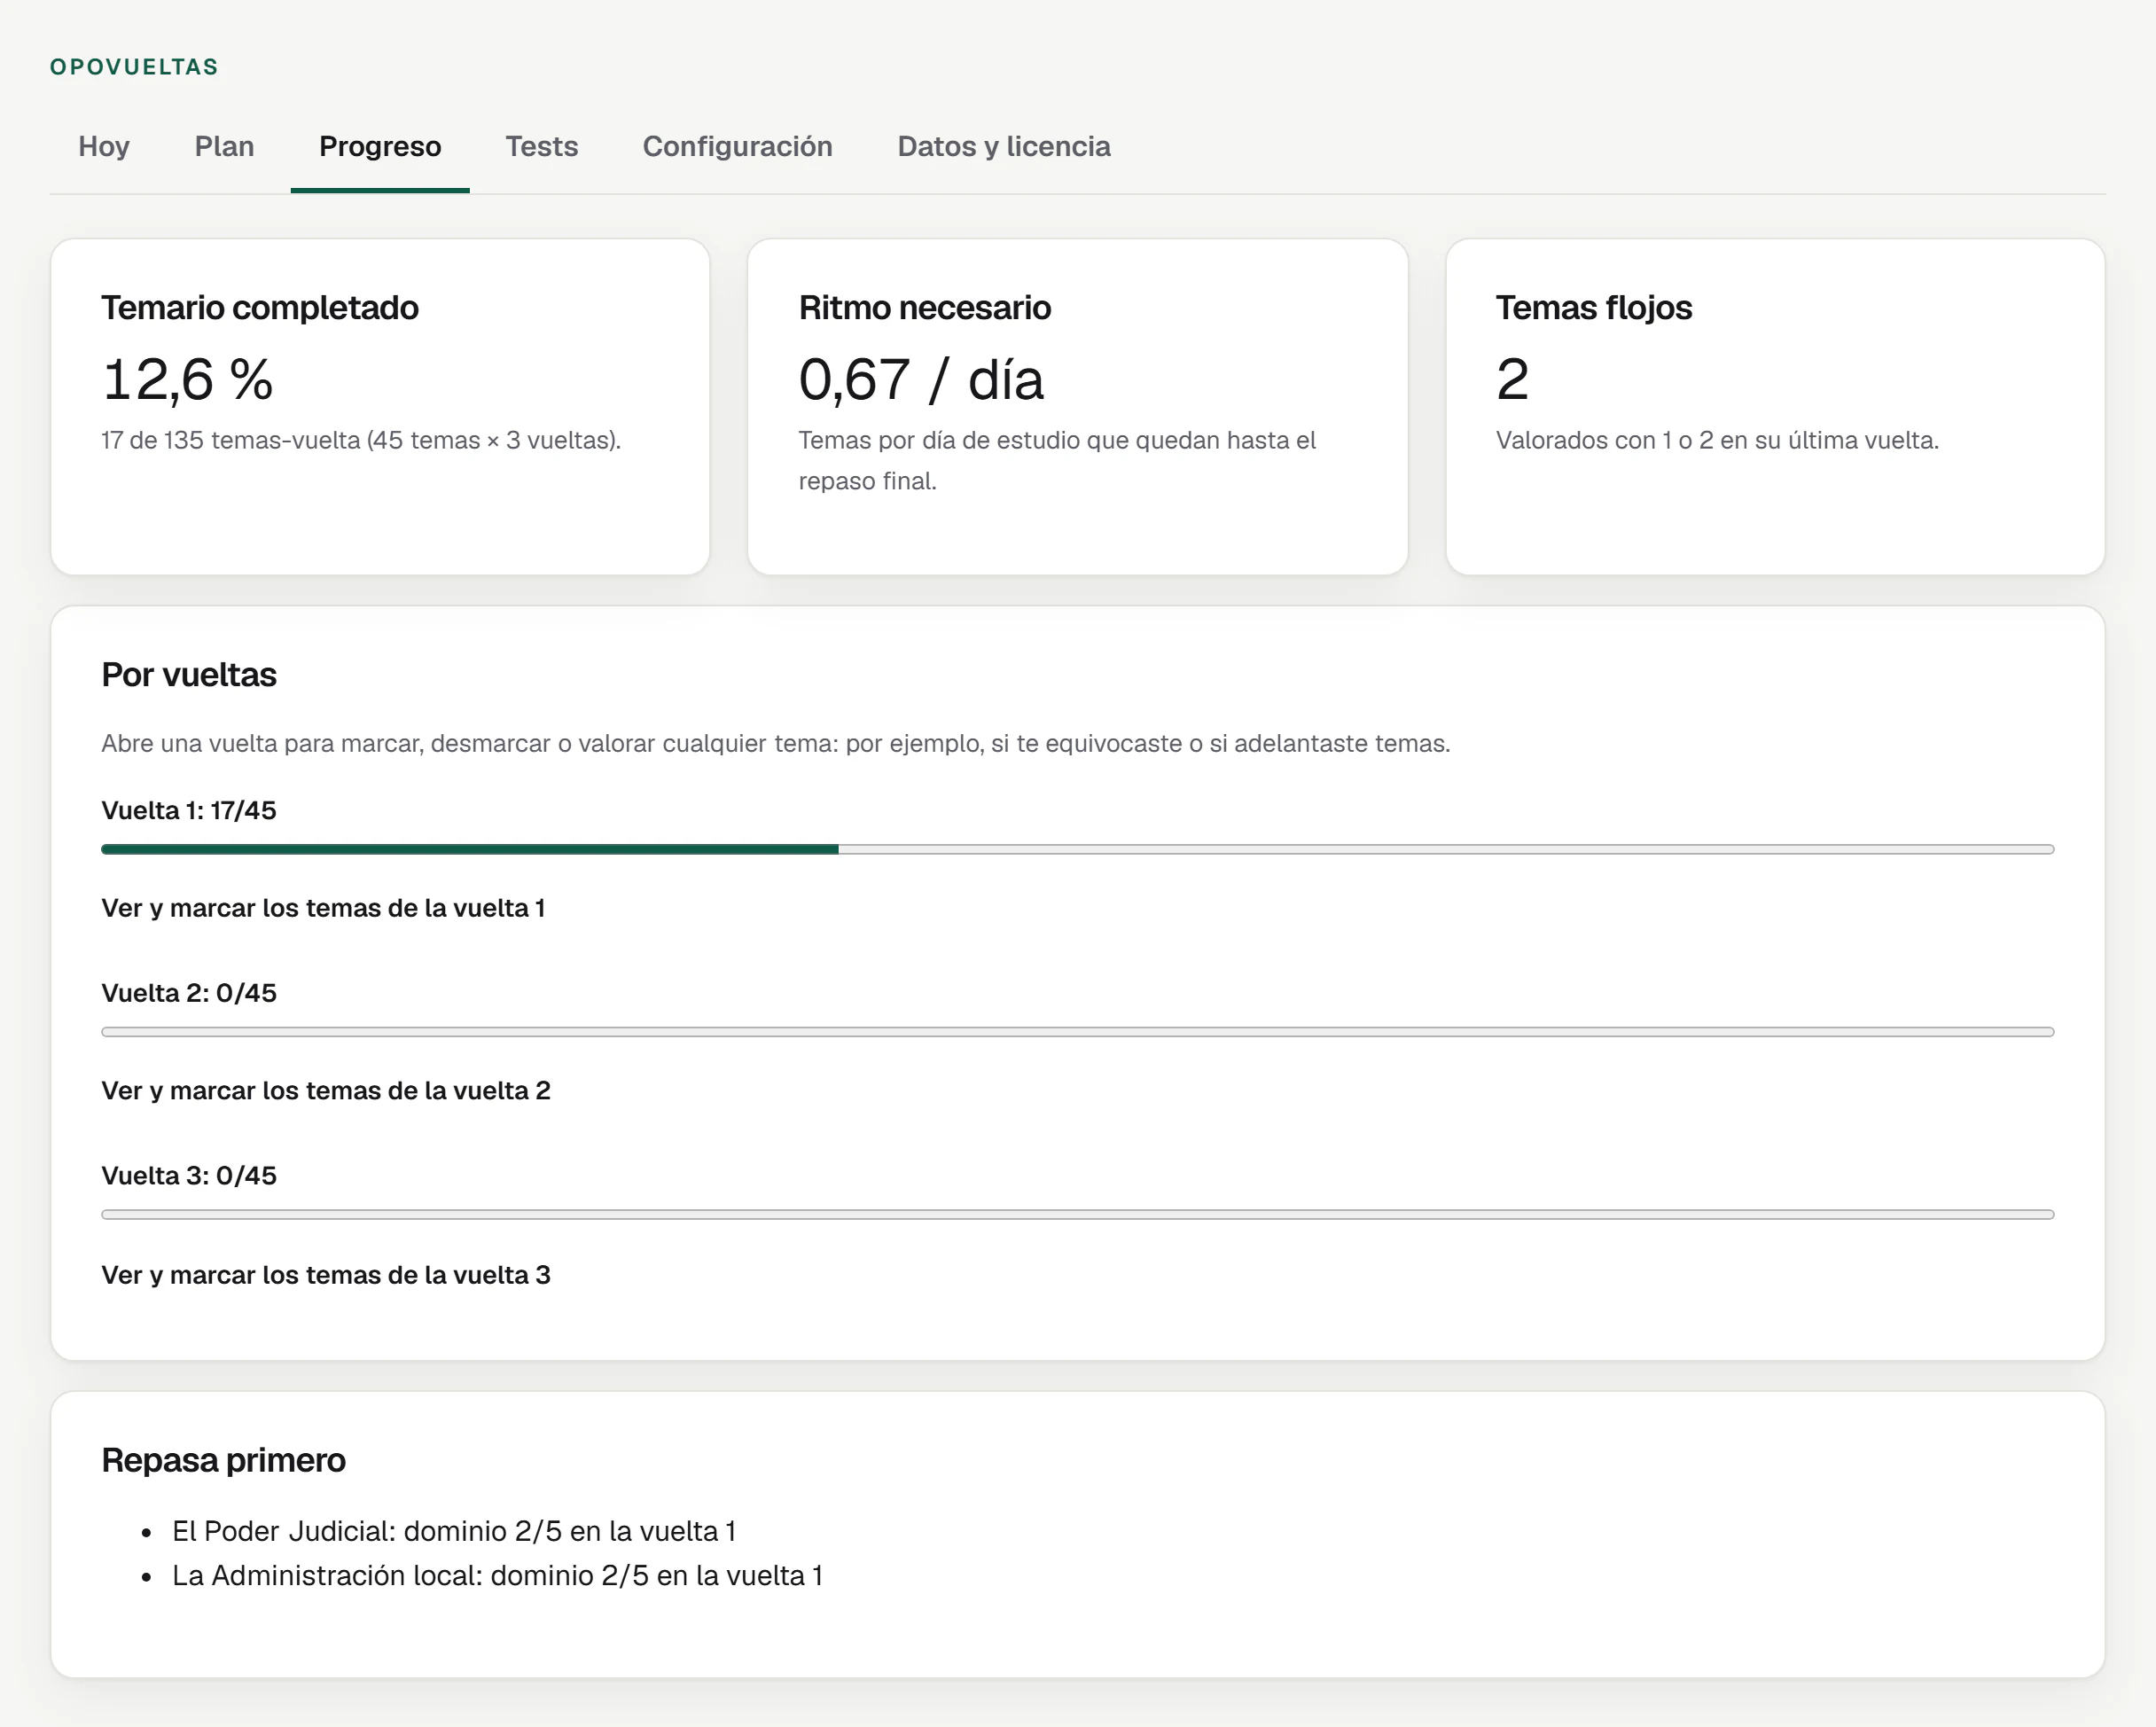Click the Temas por día de estudio description
This screenshot has height=1727, width=2156.
1057,461
